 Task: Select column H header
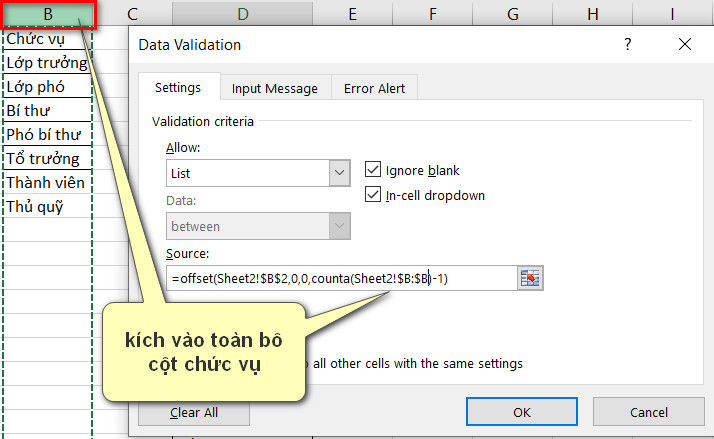point(592,14)
